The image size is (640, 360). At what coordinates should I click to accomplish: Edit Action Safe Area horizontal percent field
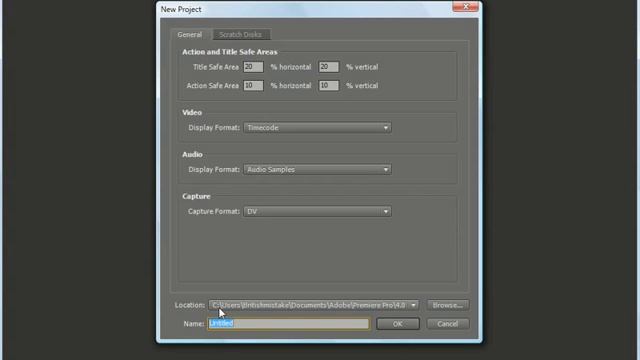pyautogui.click(x=253, y=85)
